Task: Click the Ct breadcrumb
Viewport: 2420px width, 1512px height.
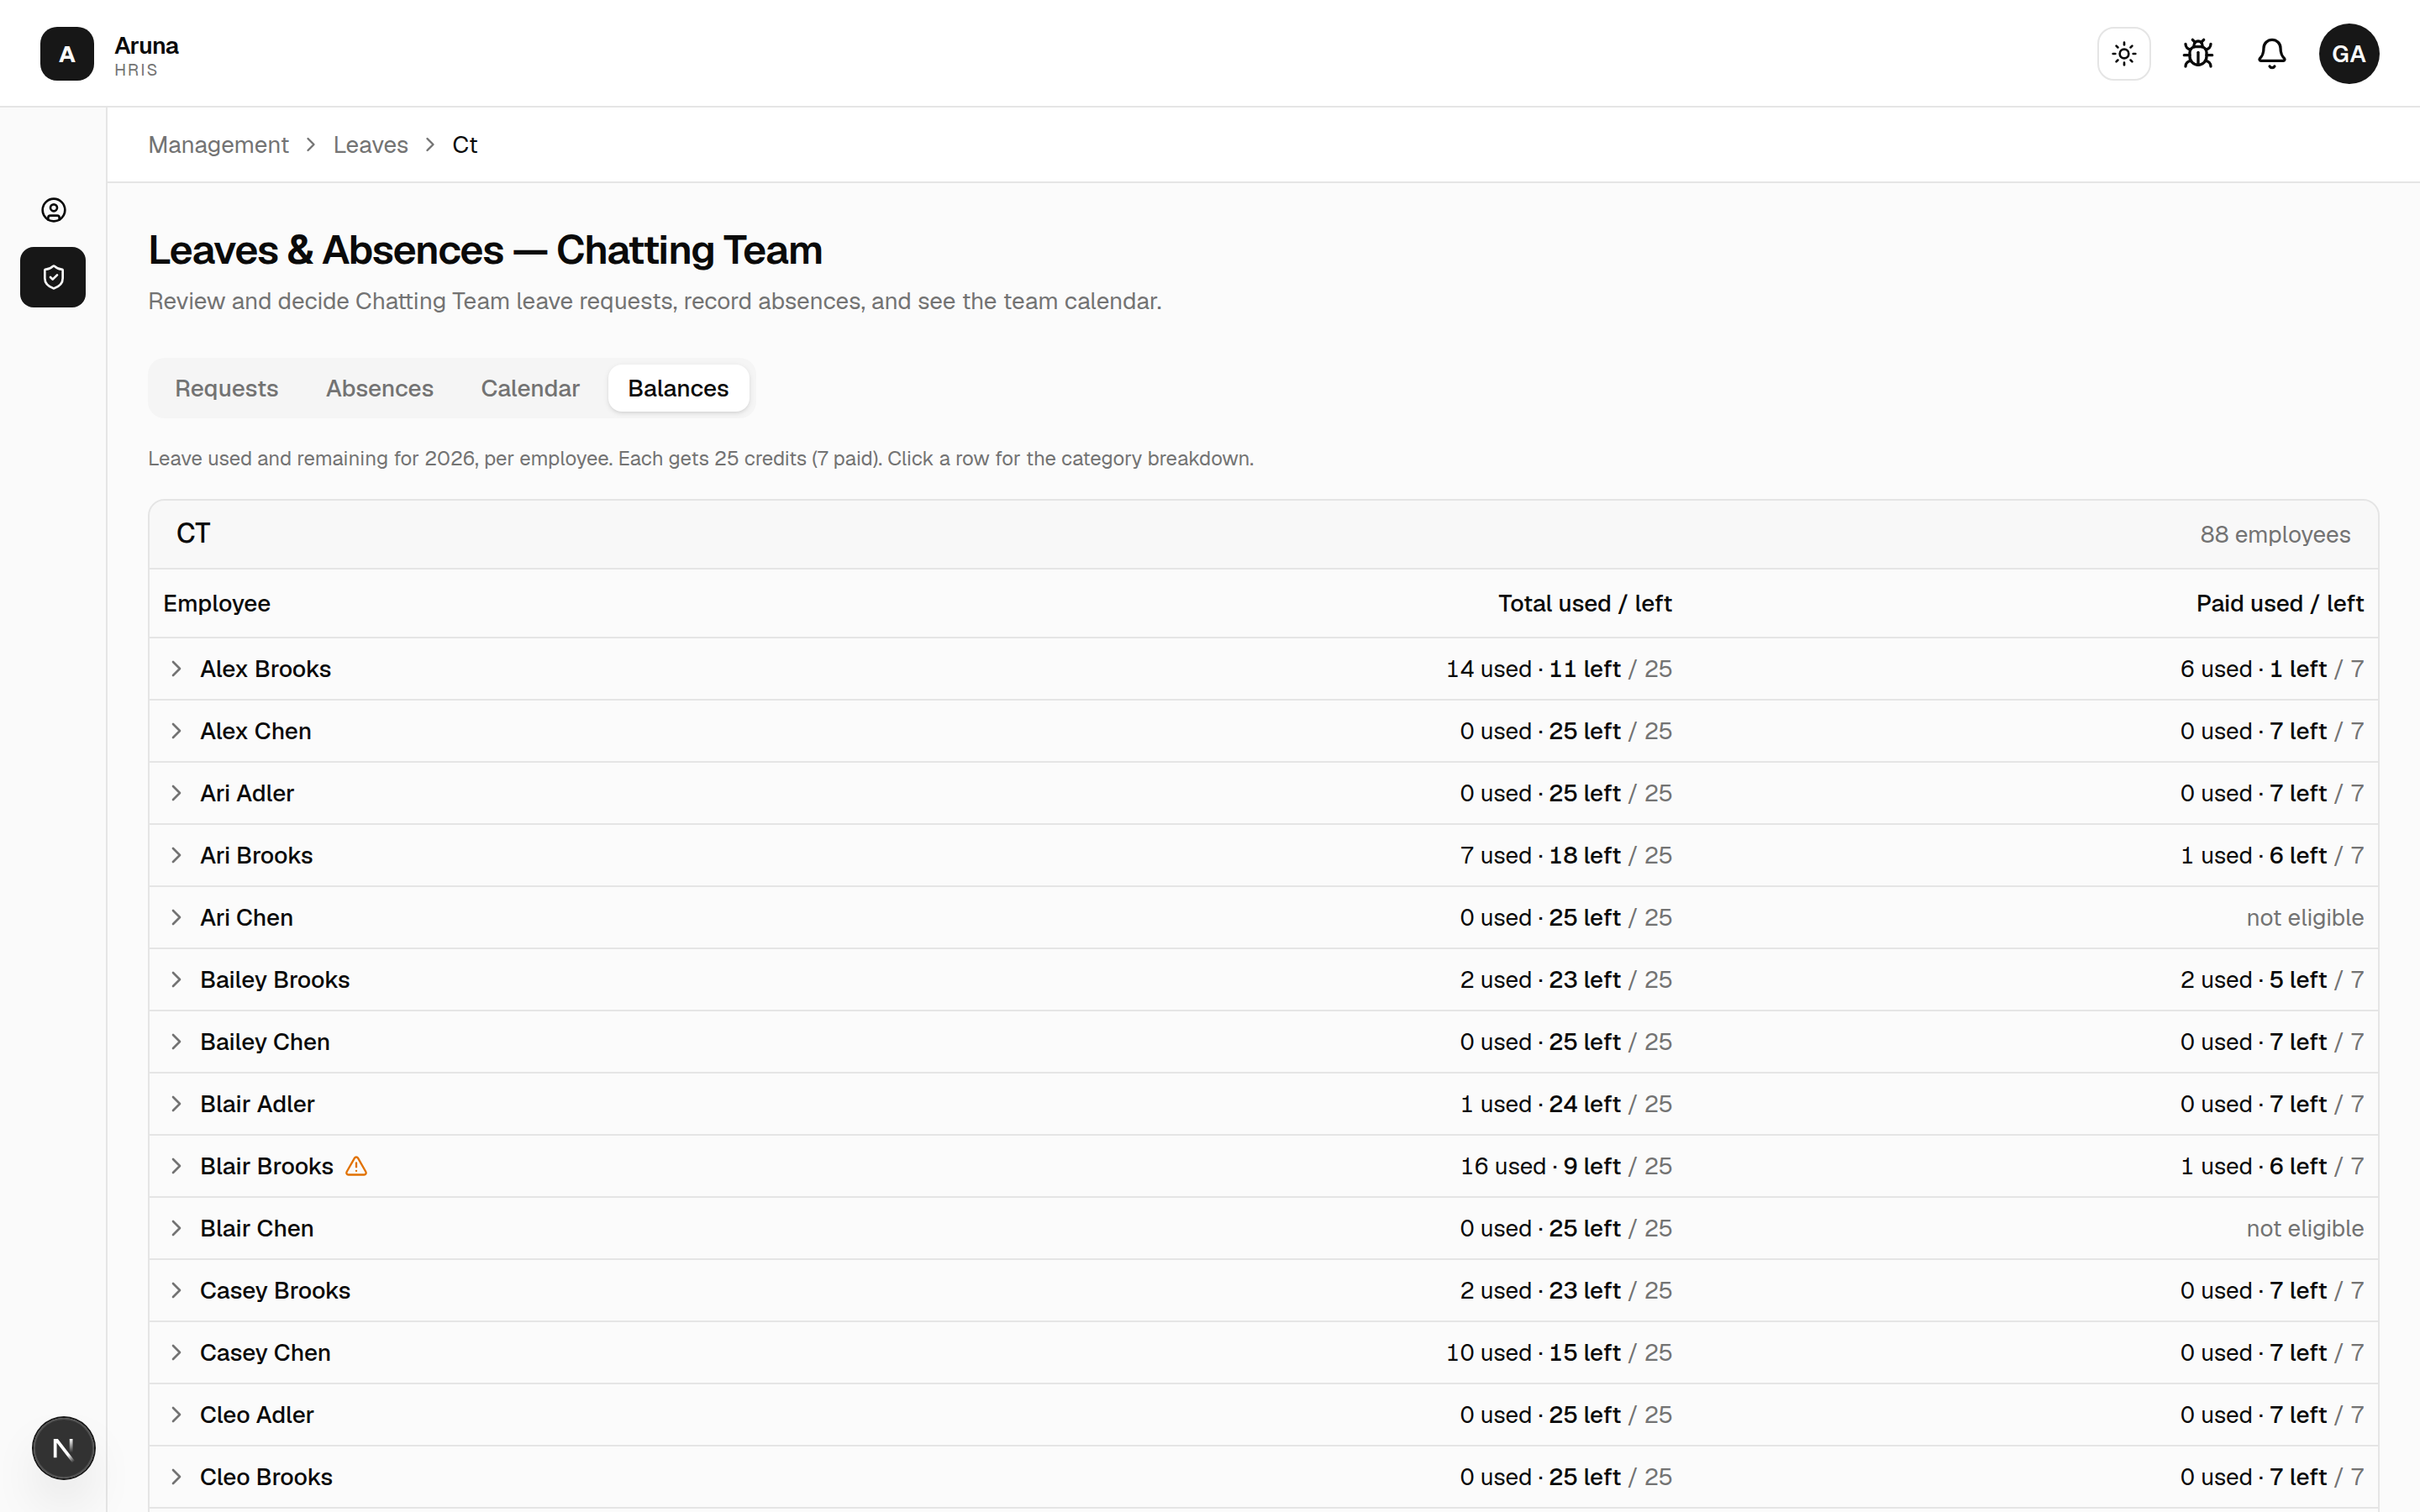Action: click(x=465, y=145)
